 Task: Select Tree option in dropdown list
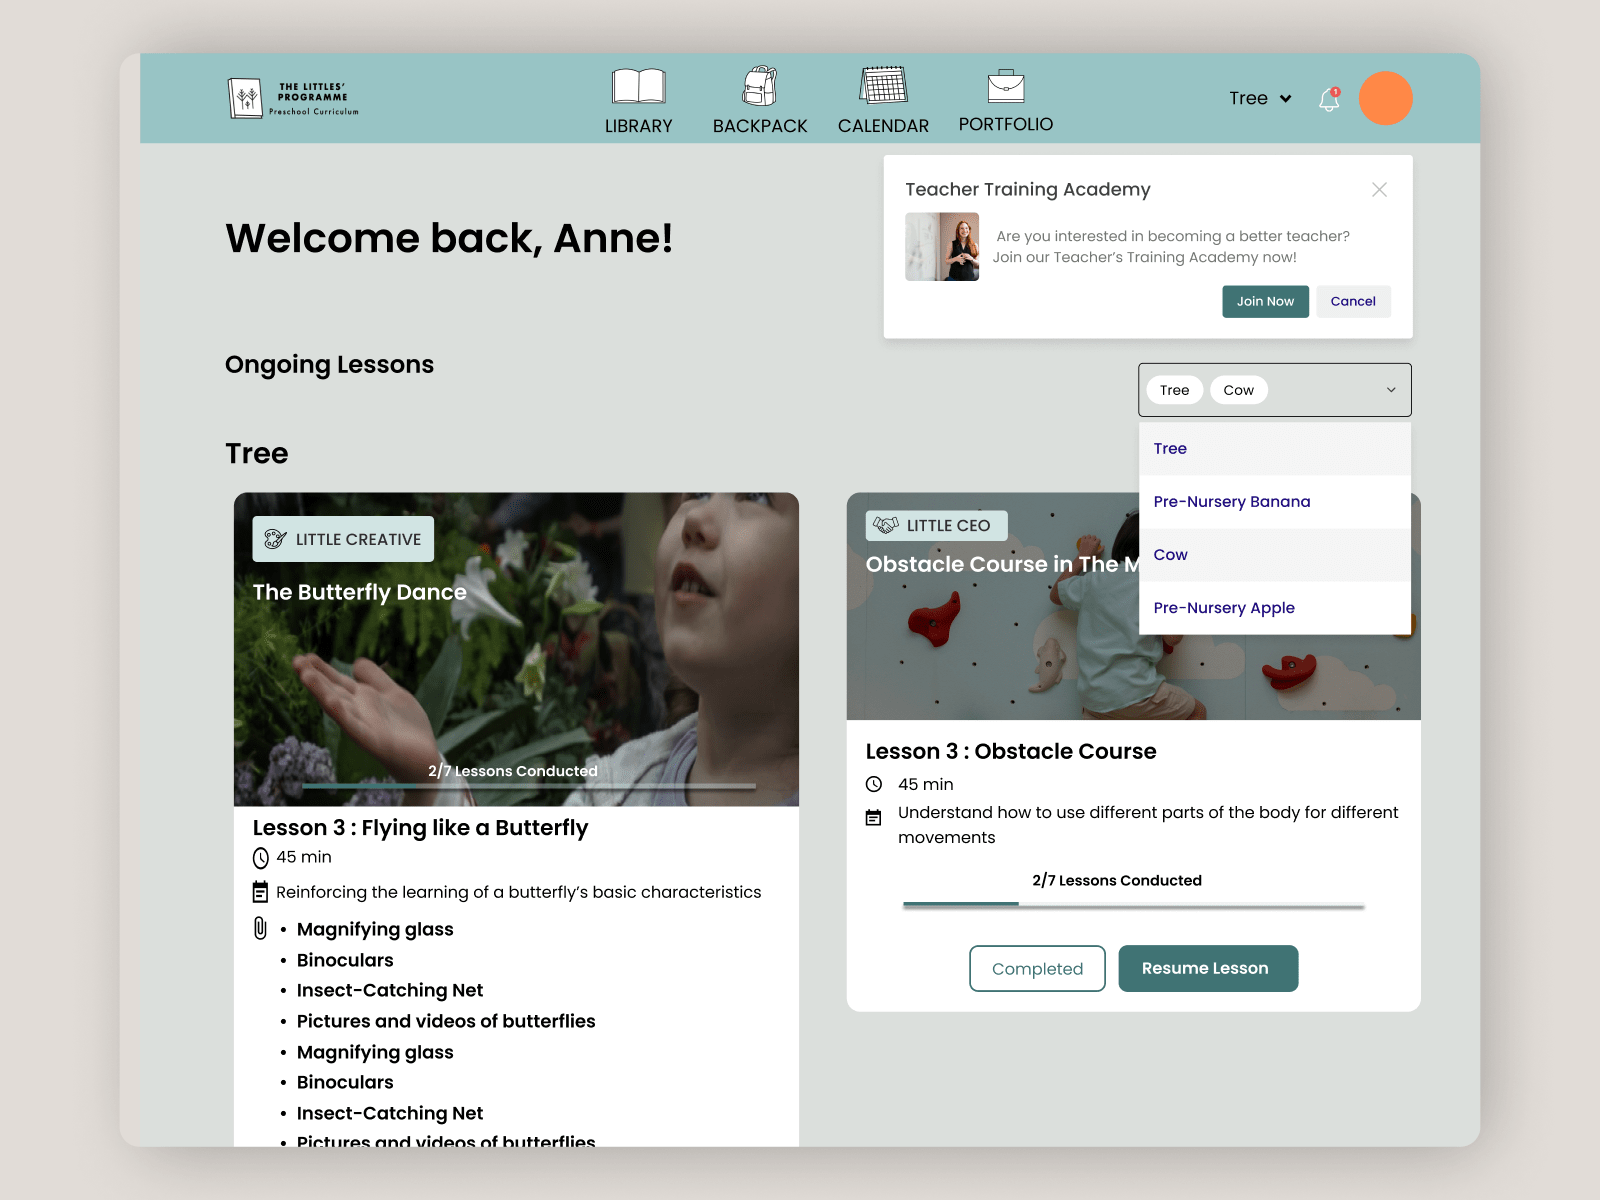point(1275,448)
